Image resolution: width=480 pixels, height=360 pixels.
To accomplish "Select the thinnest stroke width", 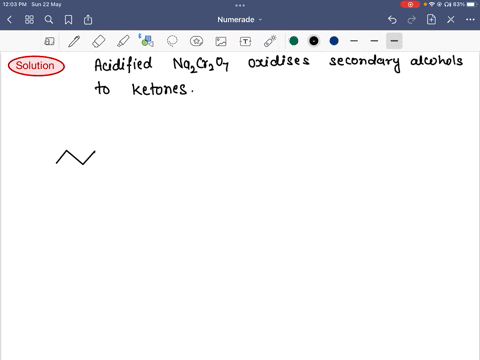I will tap(354, 41).
